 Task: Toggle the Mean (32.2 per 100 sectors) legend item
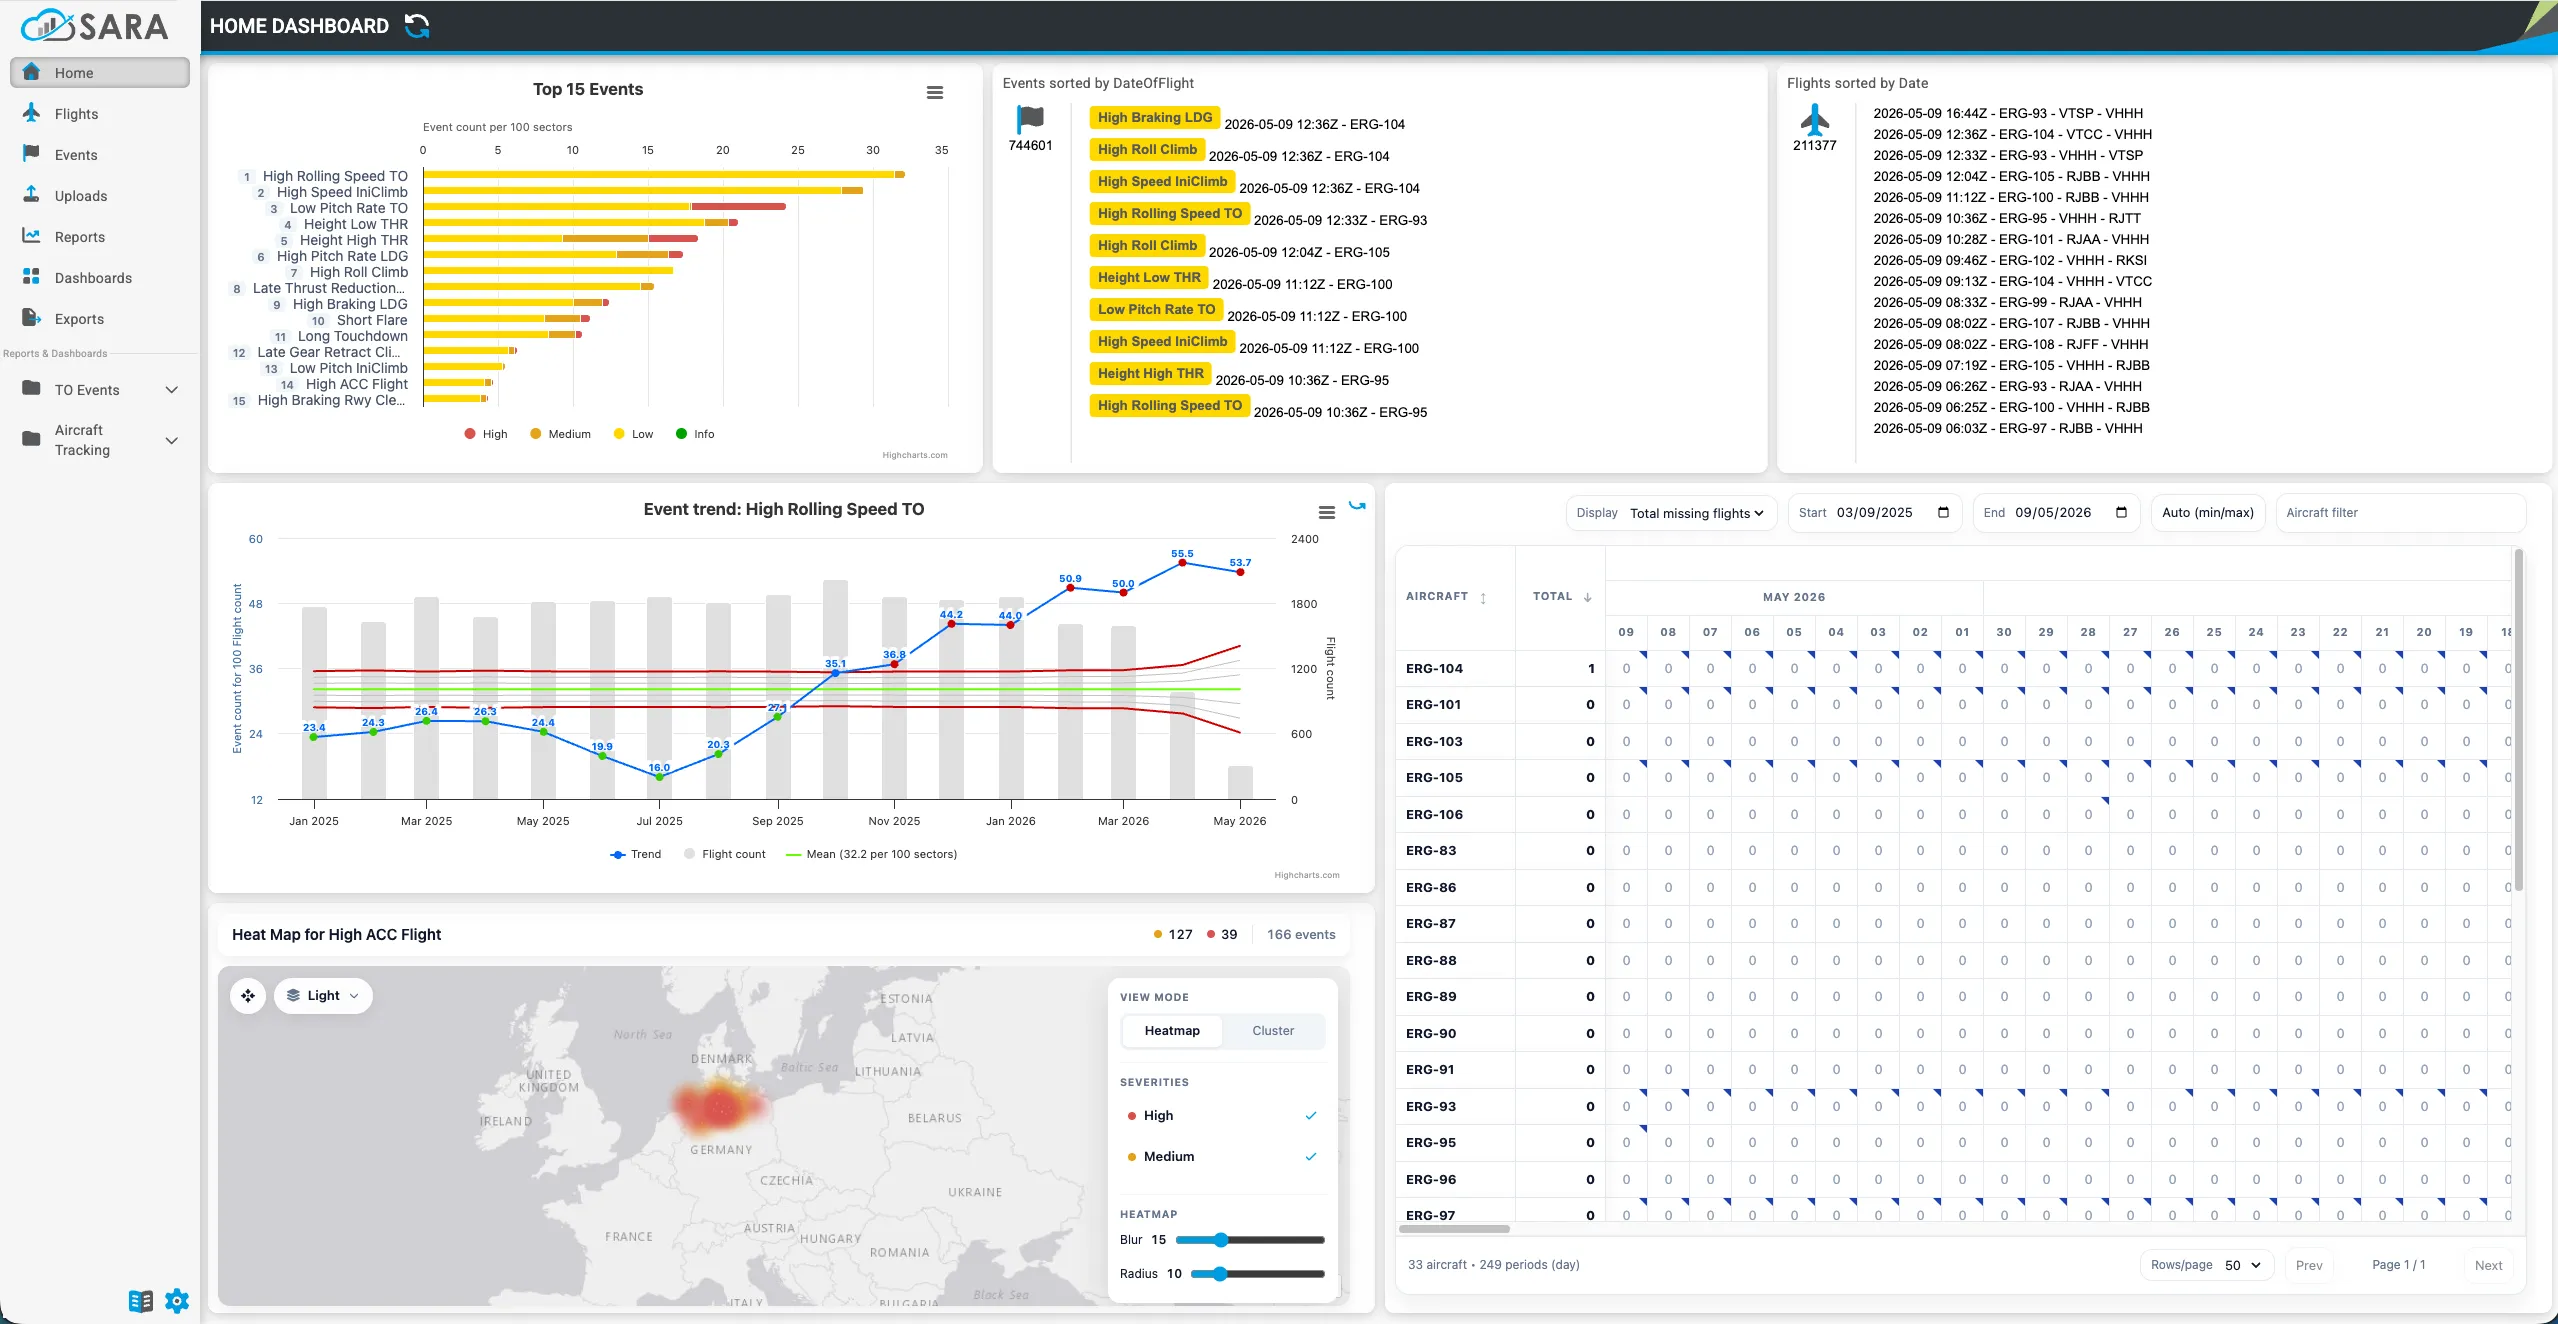coord(871,854)
